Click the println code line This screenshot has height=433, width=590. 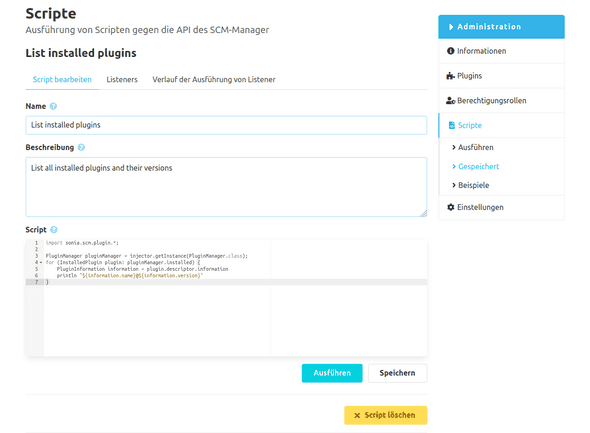click(x=130, y=275)
